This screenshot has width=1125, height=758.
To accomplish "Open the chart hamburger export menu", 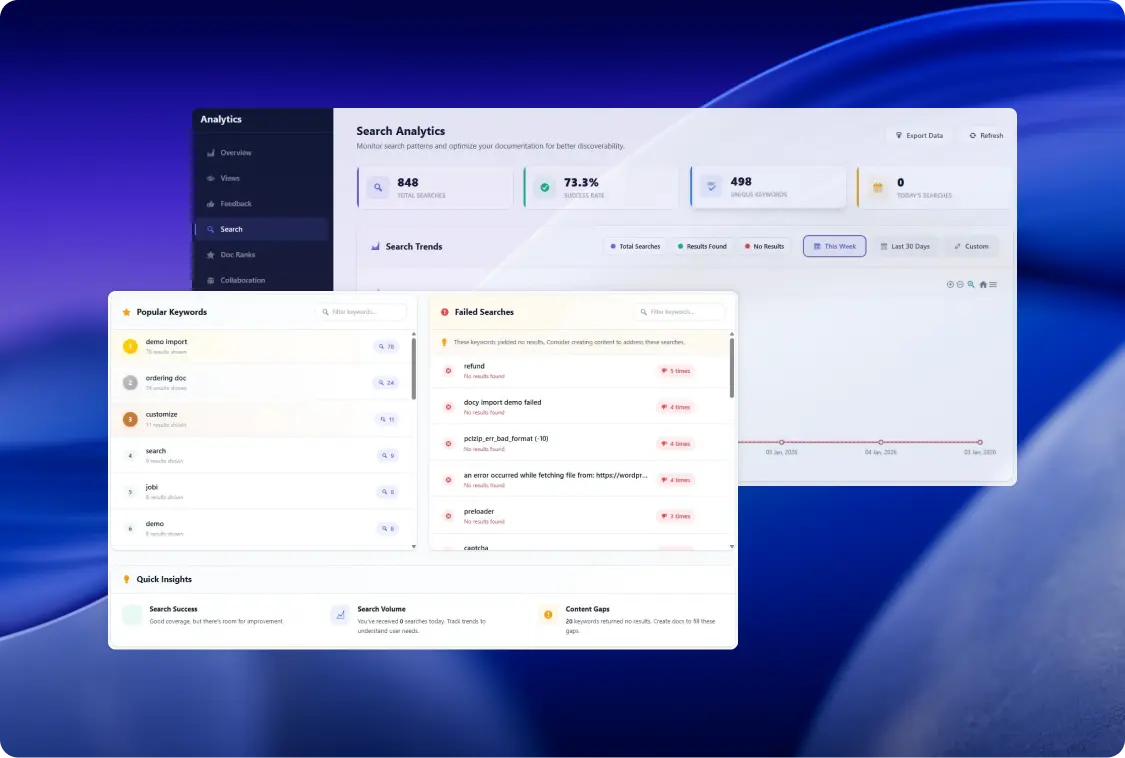I will click(x=993, y=284).
